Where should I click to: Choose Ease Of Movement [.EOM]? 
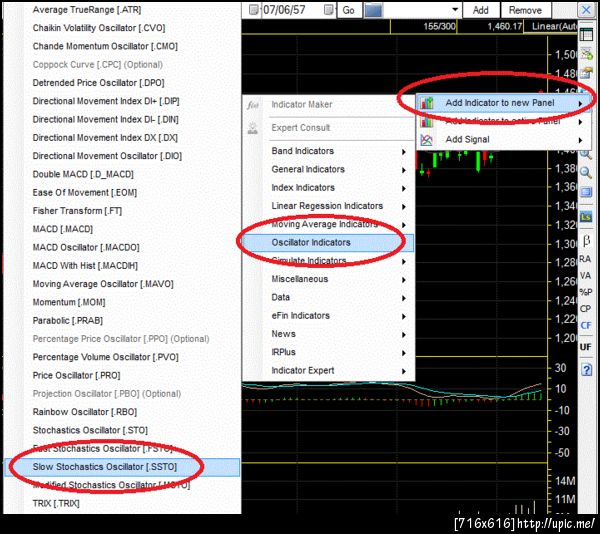pyautogui.click(x=85, y=193)
